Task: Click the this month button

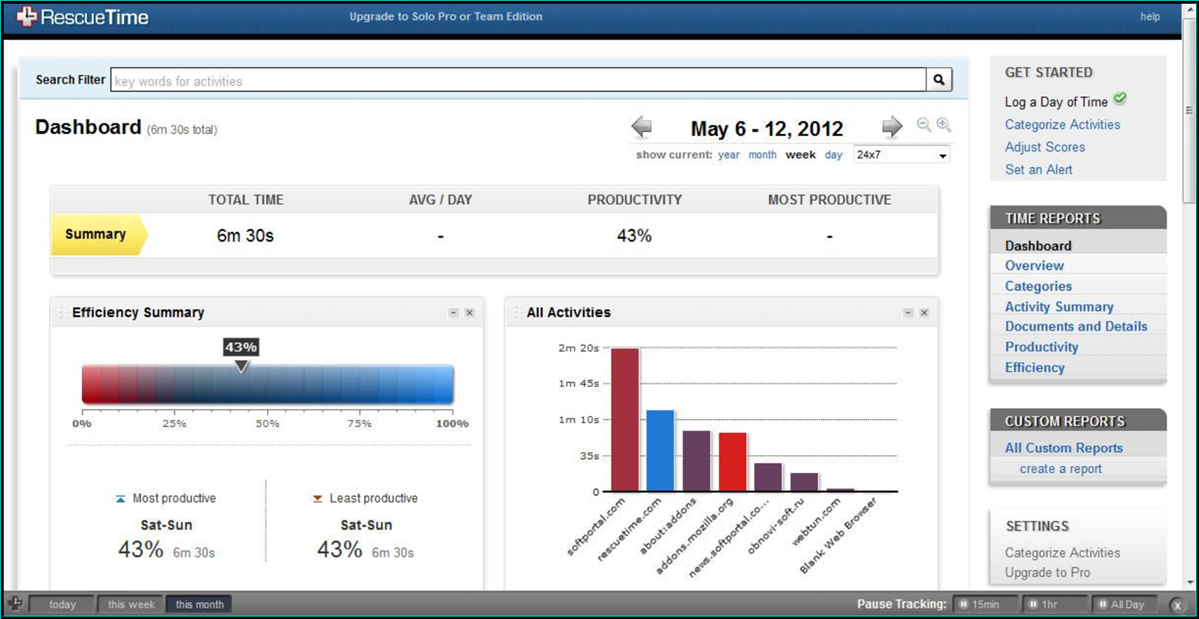Action: point(199,604)
